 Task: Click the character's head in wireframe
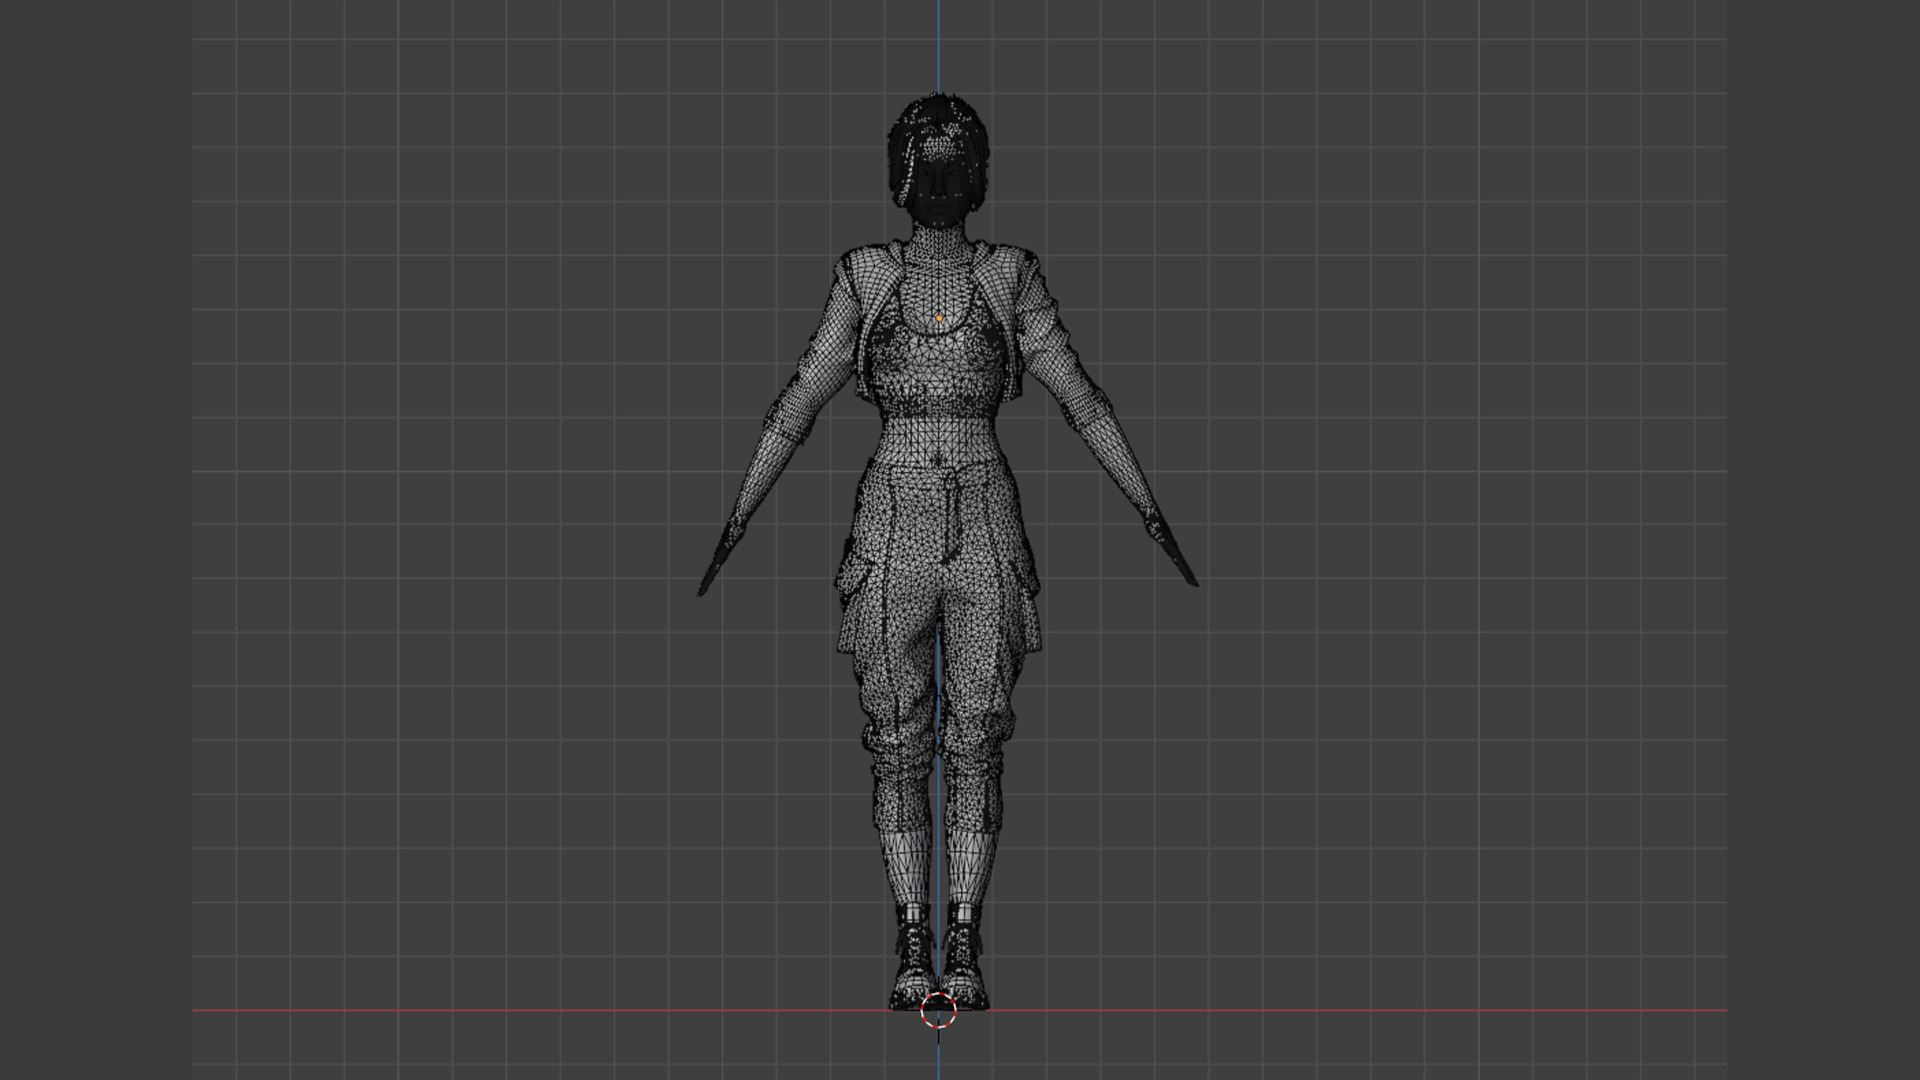point(938,160)
